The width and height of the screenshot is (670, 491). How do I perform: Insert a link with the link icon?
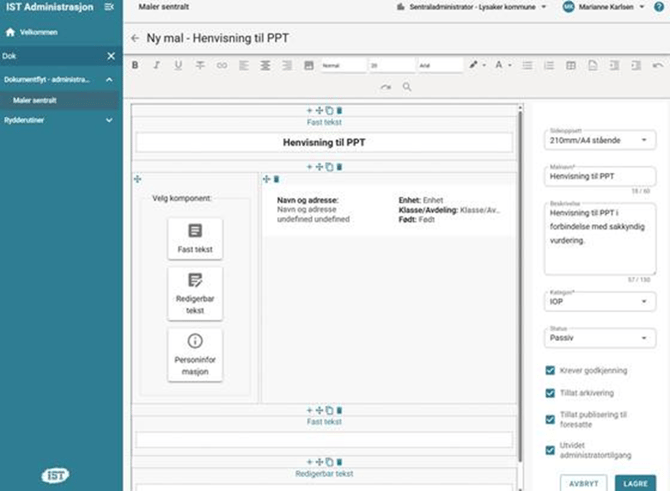[222, 65]
